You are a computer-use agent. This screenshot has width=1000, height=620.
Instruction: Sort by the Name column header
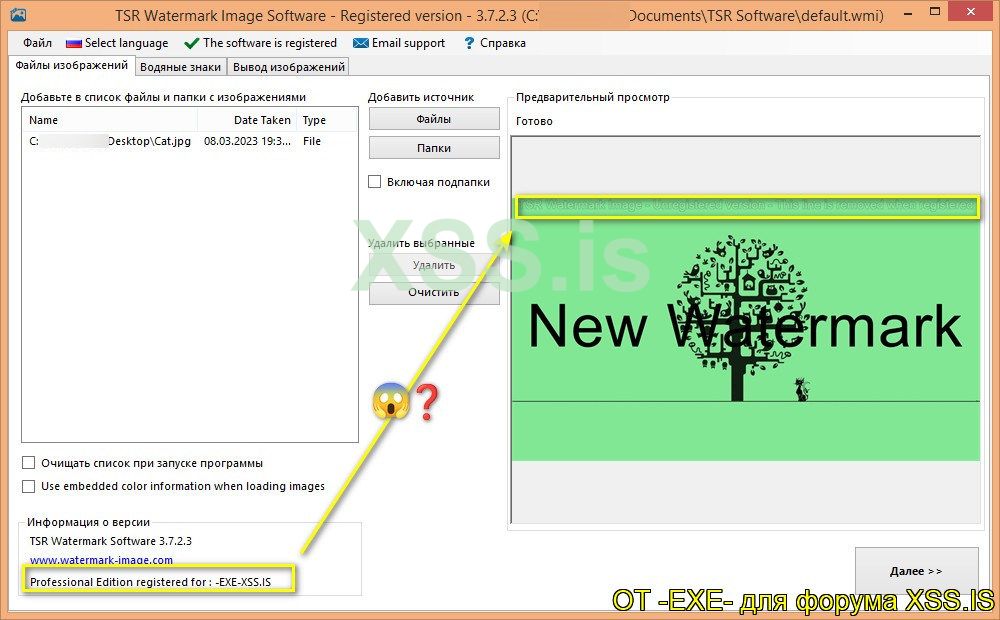click(x=110, y=120)
